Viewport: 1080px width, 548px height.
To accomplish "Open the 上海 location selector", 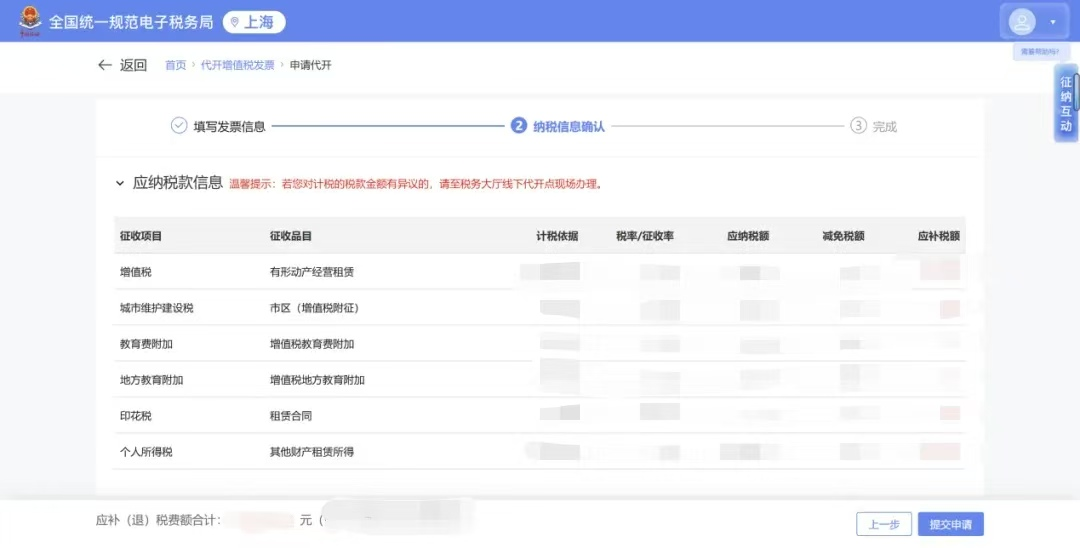I will tap(254, 22).
